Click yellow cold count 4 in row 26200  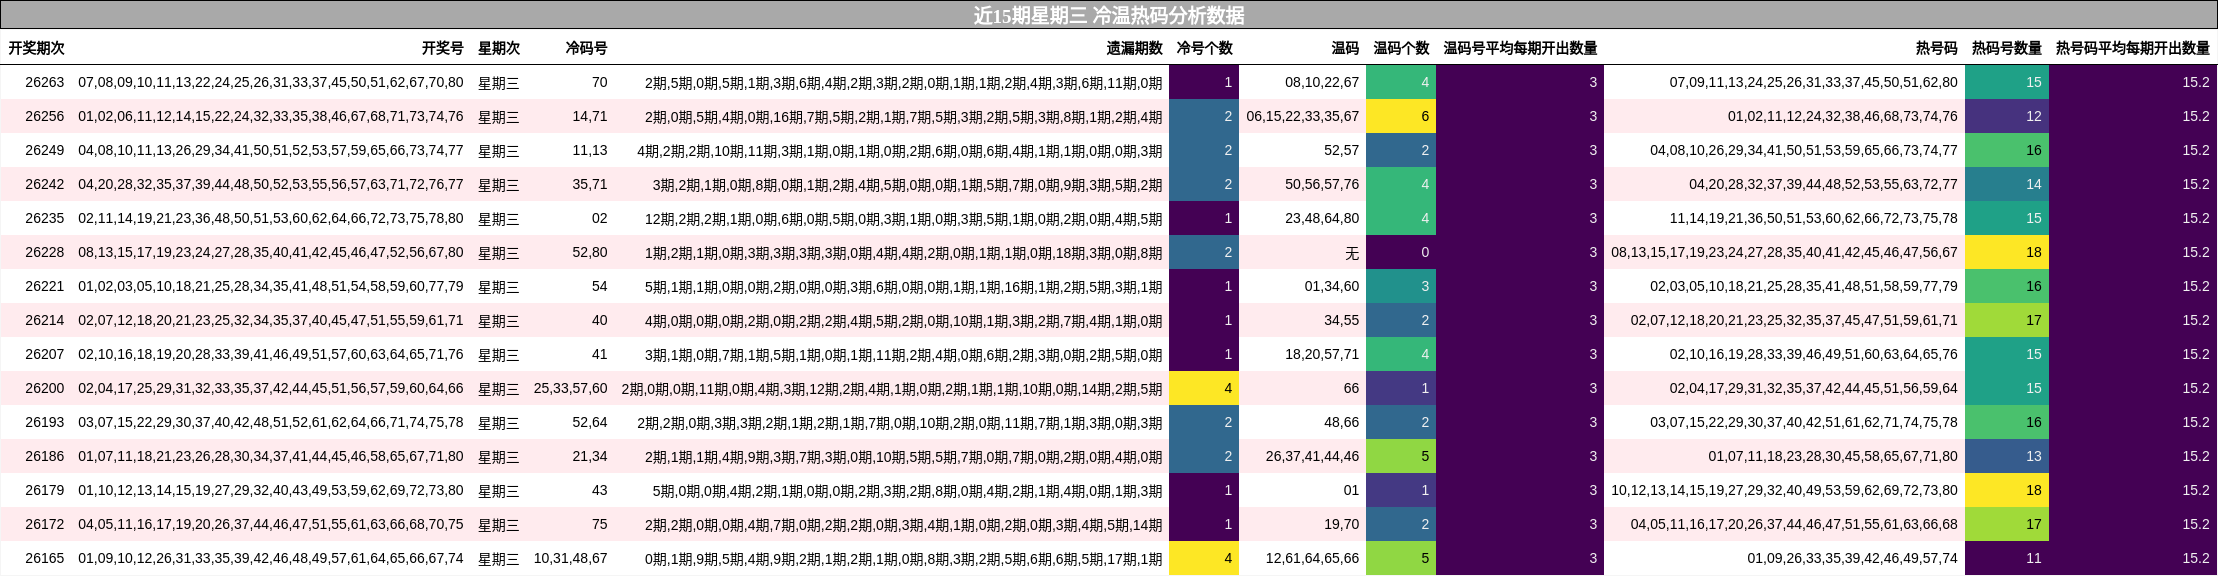click(1204, 388)
